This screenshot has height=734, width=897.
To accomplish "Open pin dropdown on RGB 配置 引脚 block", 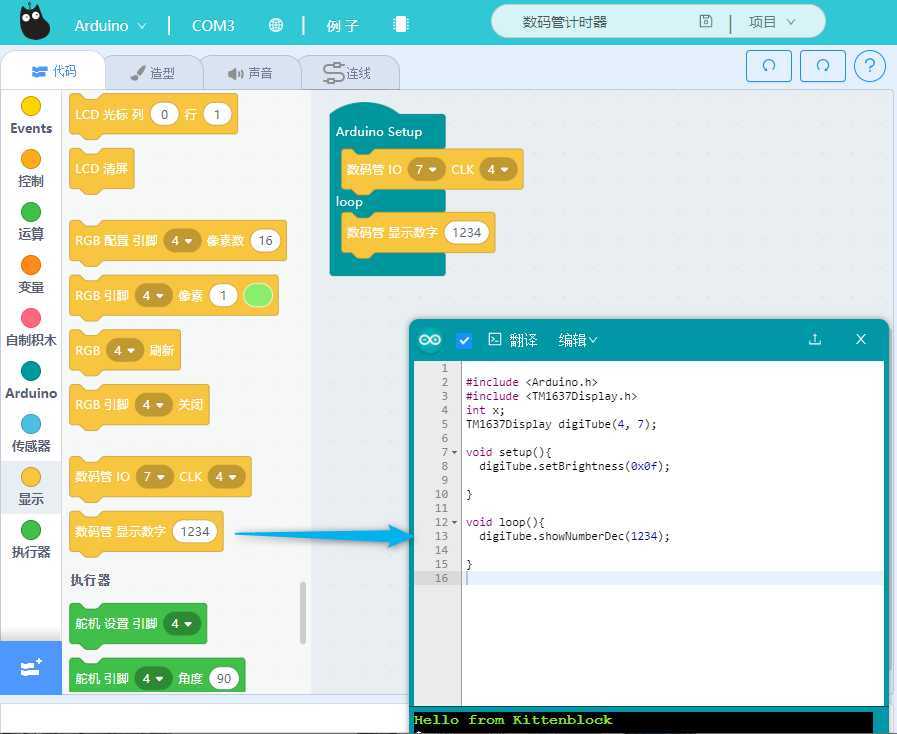I will (x=182, y=241).
